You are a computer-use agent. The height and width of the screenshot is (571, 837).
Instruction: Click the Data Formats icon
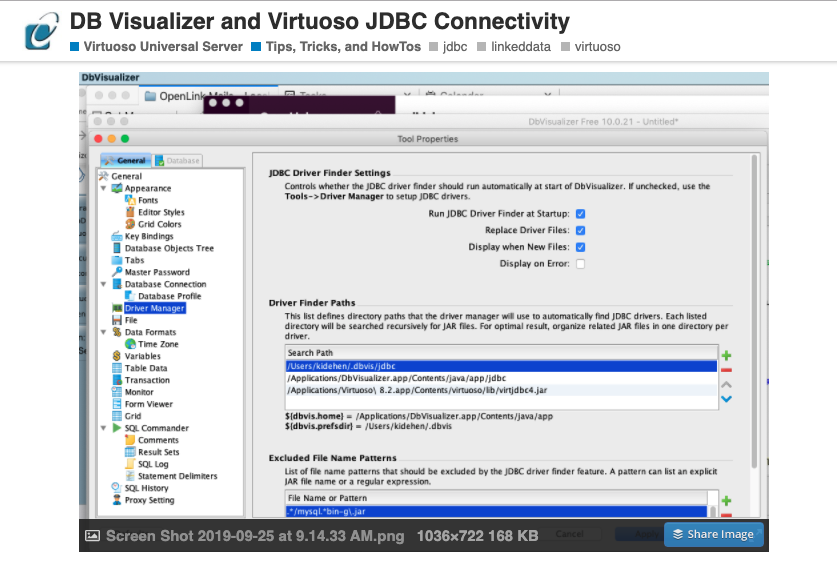(117, 332)
